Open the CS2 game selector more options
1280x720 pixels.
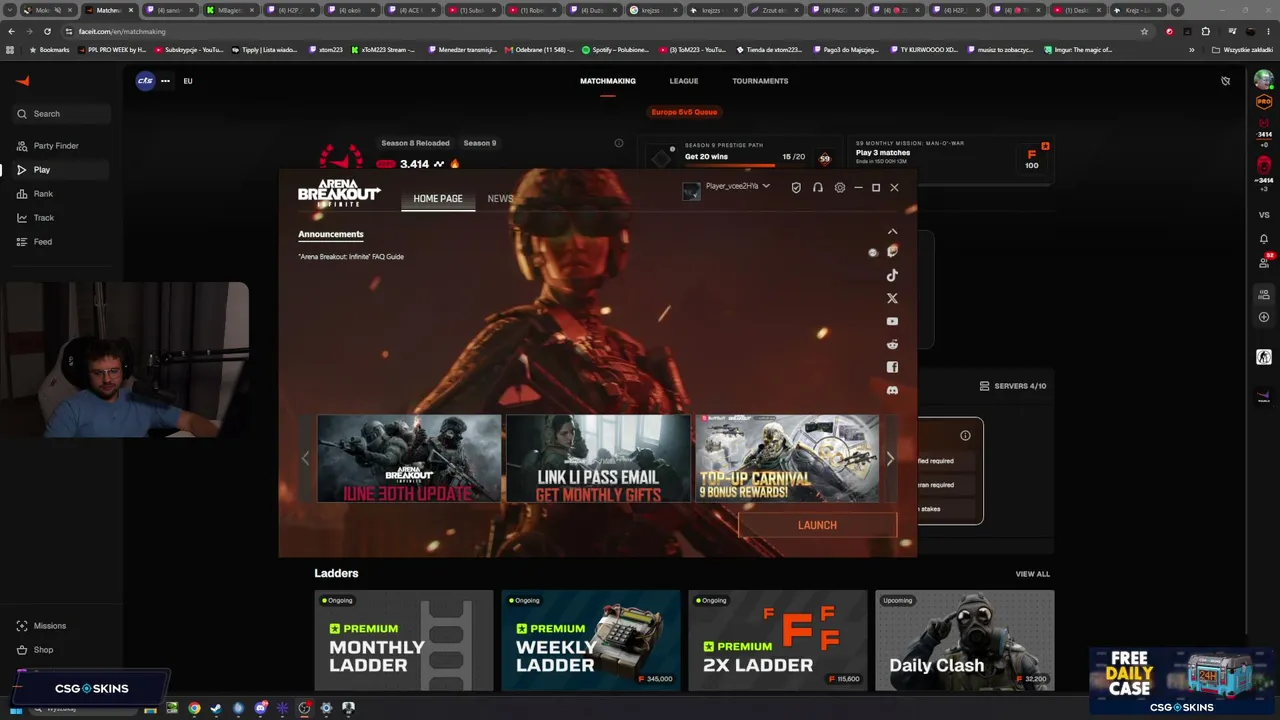click(x=165, y=81)
